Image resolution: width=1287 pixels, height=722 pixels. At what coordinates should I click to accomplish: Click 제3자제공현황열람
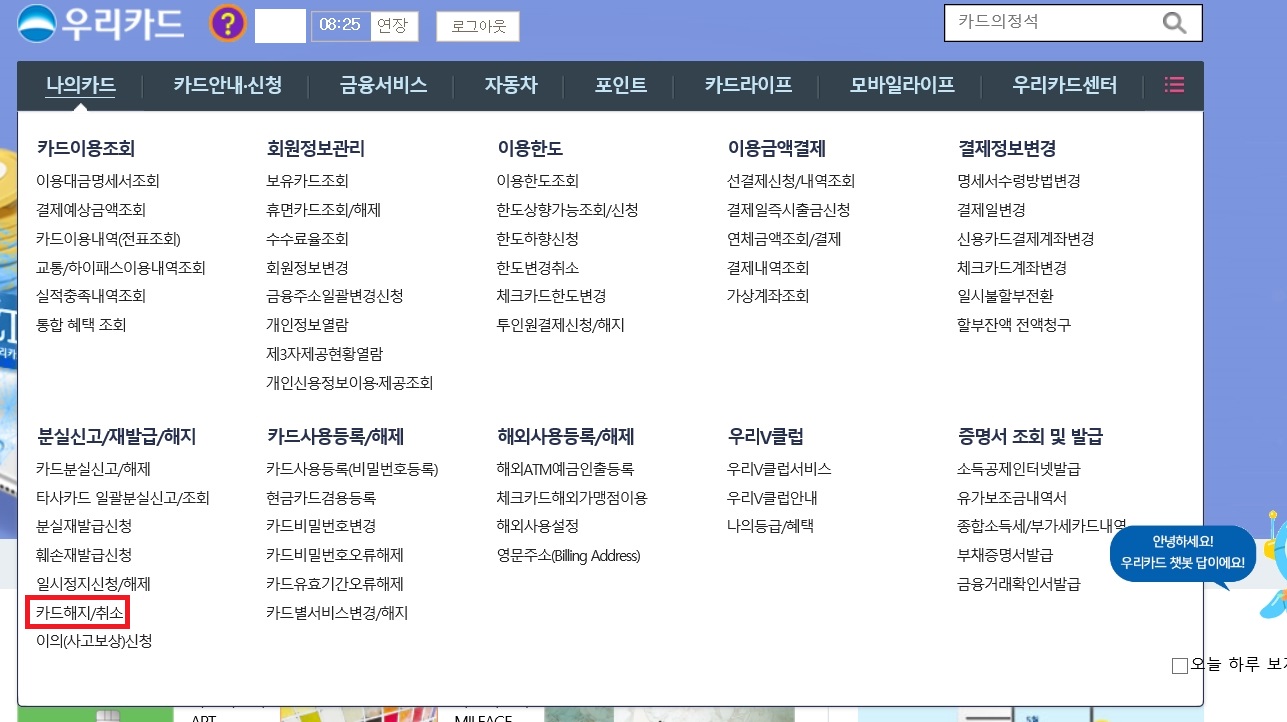[324, 354]
